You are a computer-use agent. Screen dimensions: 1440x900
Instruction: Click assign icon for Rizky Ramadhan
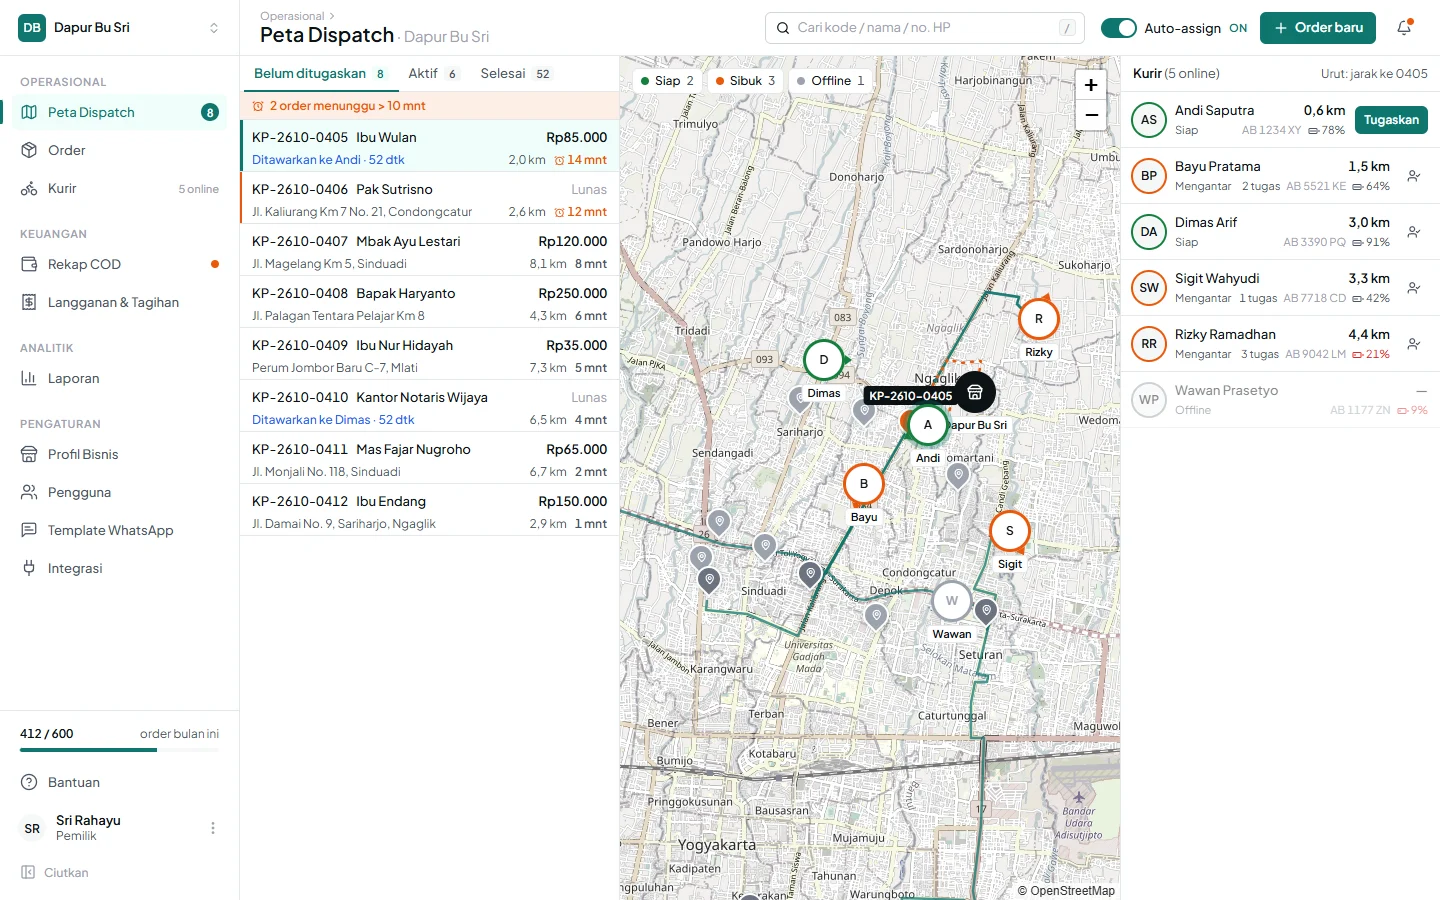coord(1413,344)
